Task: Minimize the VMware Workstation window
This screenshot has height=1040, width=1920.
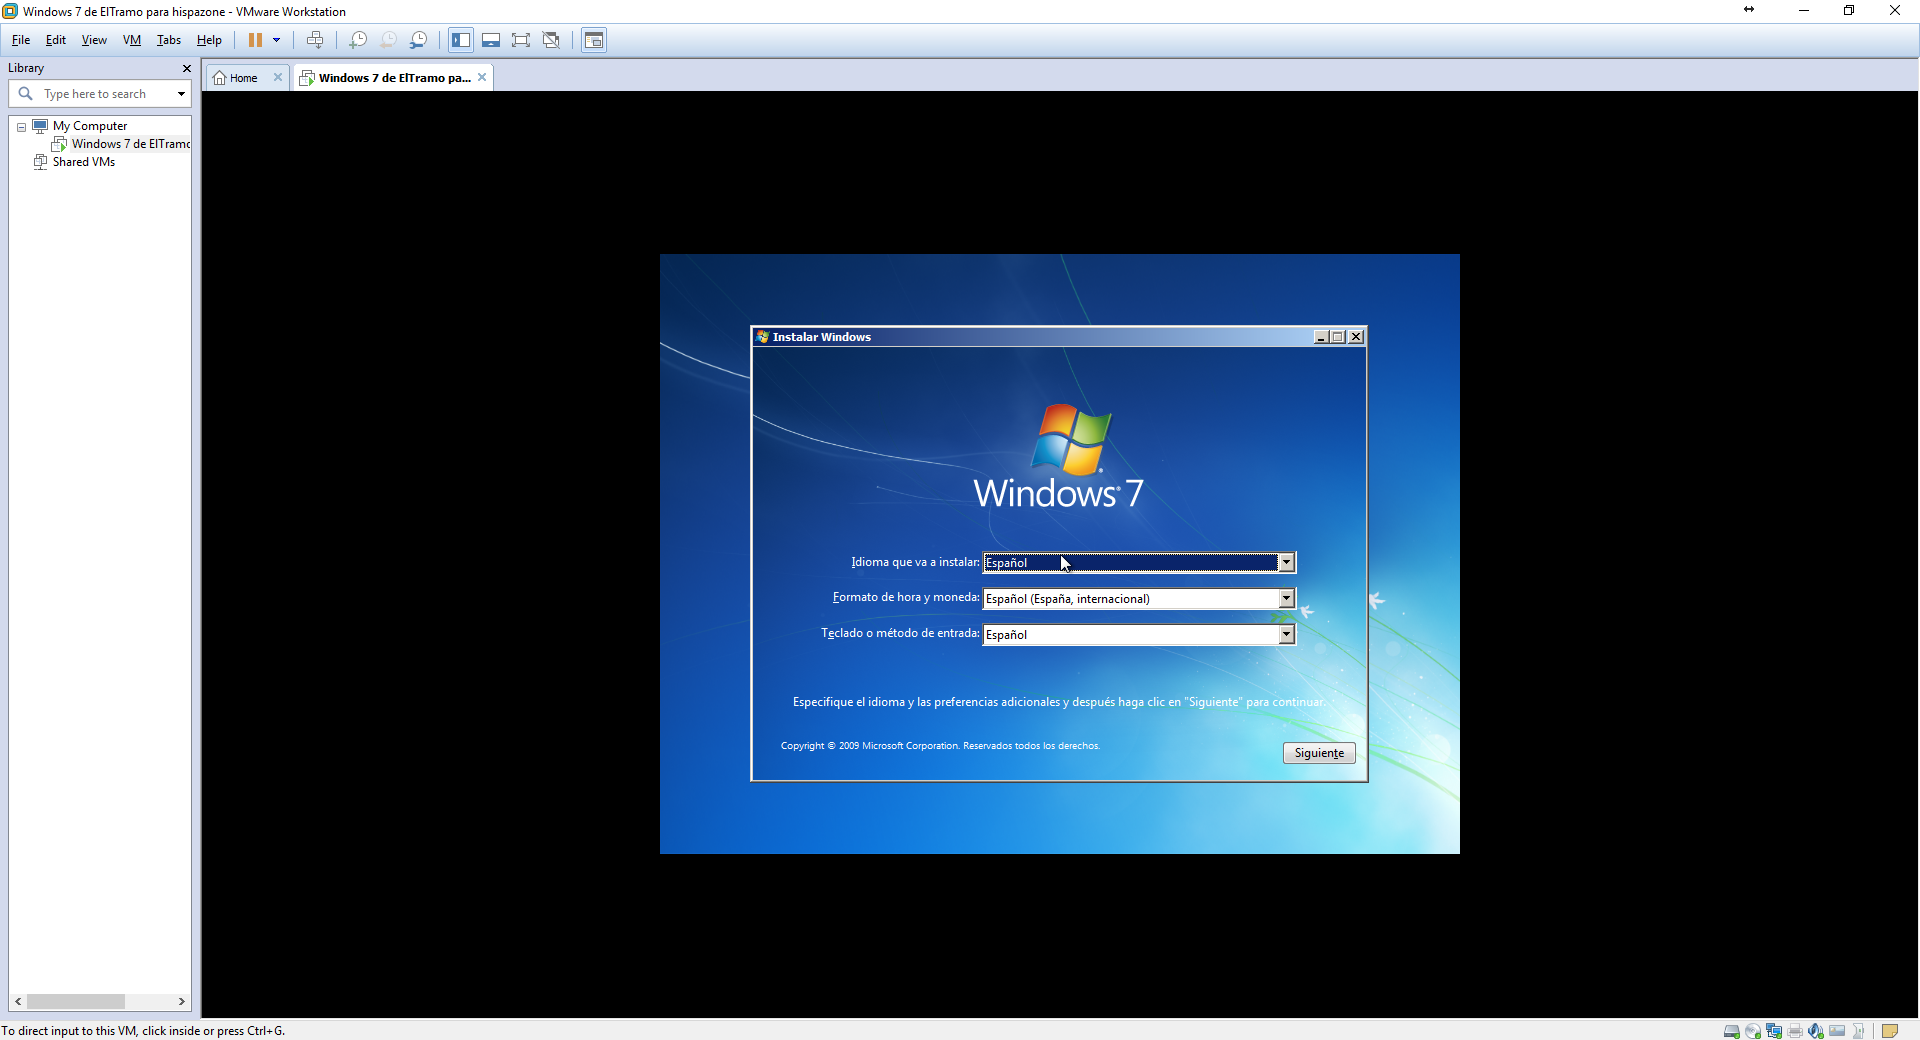Action: tap(1804, 11)
